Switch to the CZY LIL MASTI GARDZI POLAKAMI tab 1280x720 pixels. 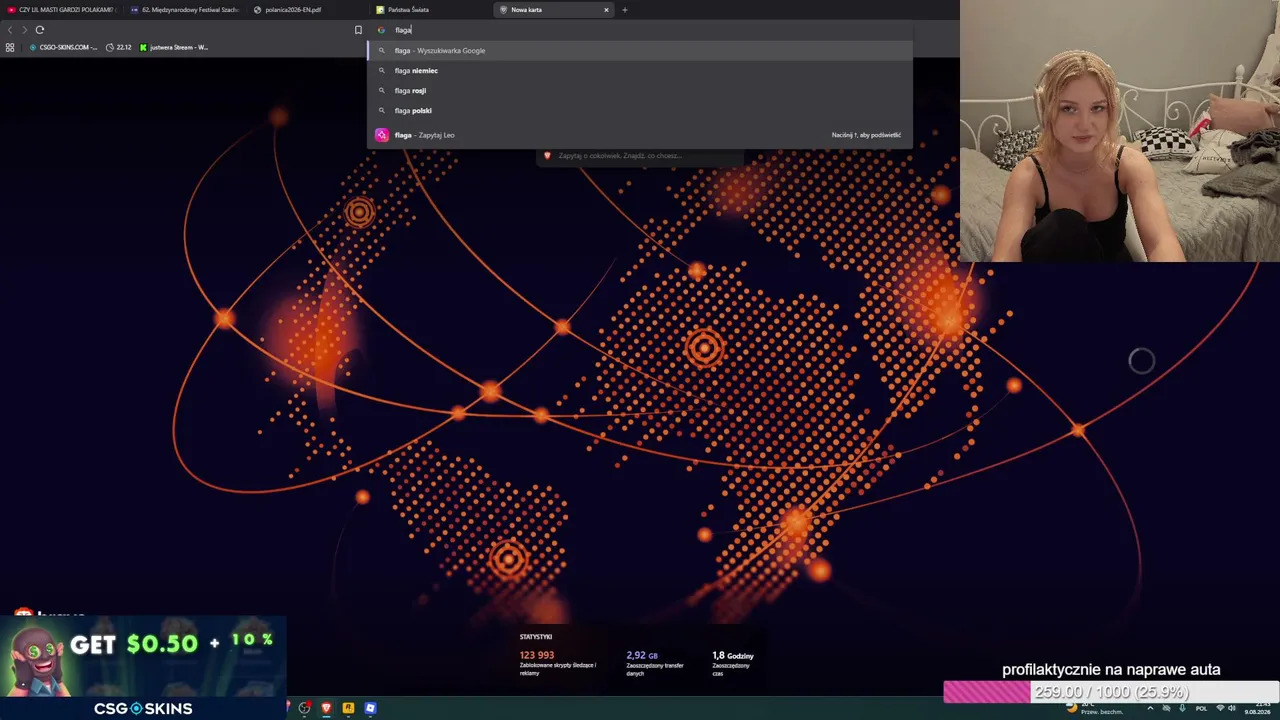pyautogui.click(x=61, y=10)
